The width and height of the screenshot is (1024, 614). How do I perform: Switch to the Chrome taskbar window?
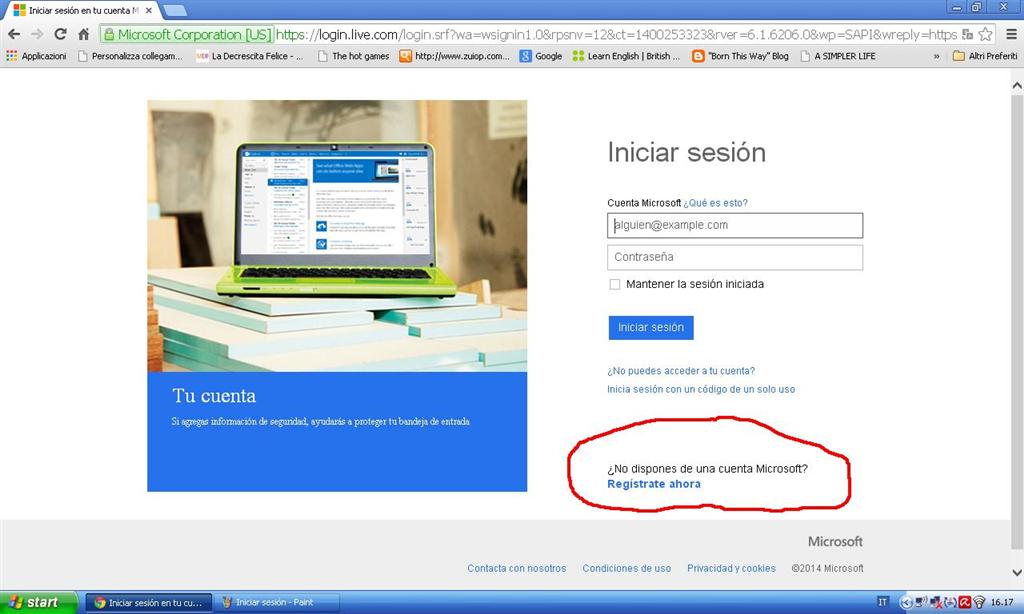click(x=148, y=602)
